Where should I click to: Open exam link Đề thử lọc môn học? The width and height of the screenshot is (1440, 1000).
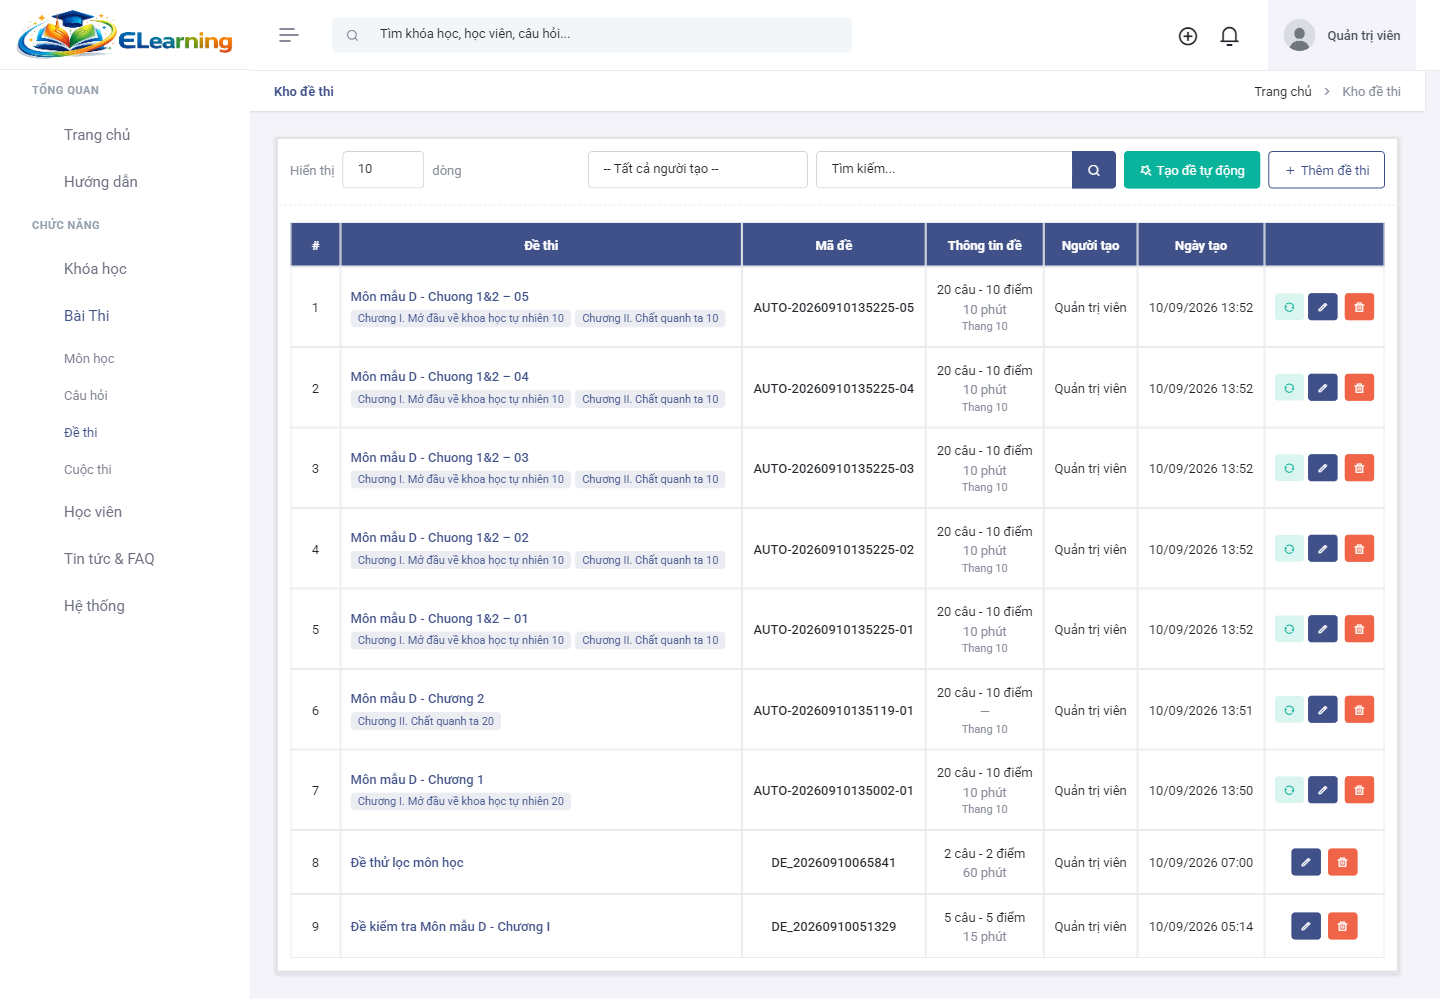pos(407,863)
